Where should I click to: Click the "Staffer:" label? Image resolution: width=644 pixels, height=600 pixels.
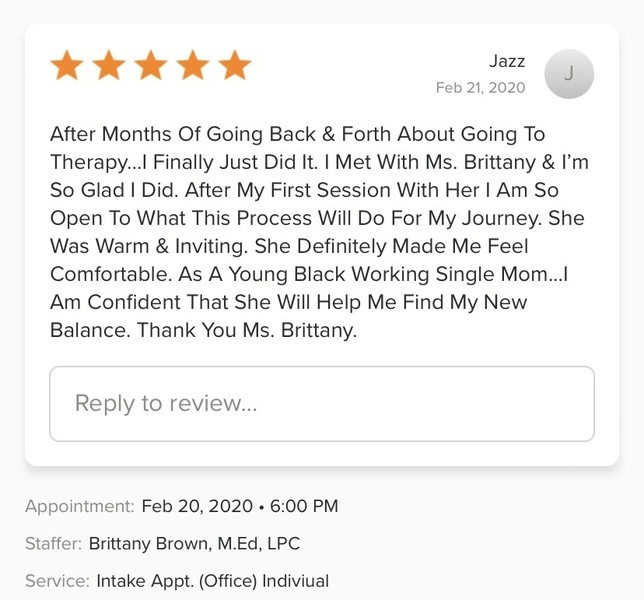point(53,544)
